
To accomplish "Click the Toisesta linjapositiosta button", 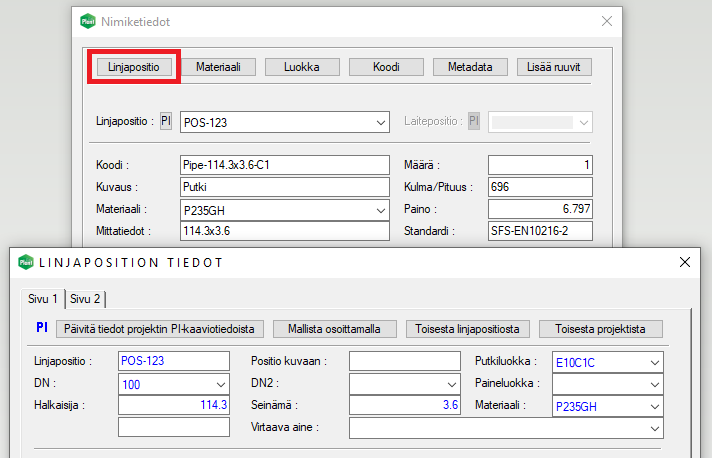I will tap(467, 328).
